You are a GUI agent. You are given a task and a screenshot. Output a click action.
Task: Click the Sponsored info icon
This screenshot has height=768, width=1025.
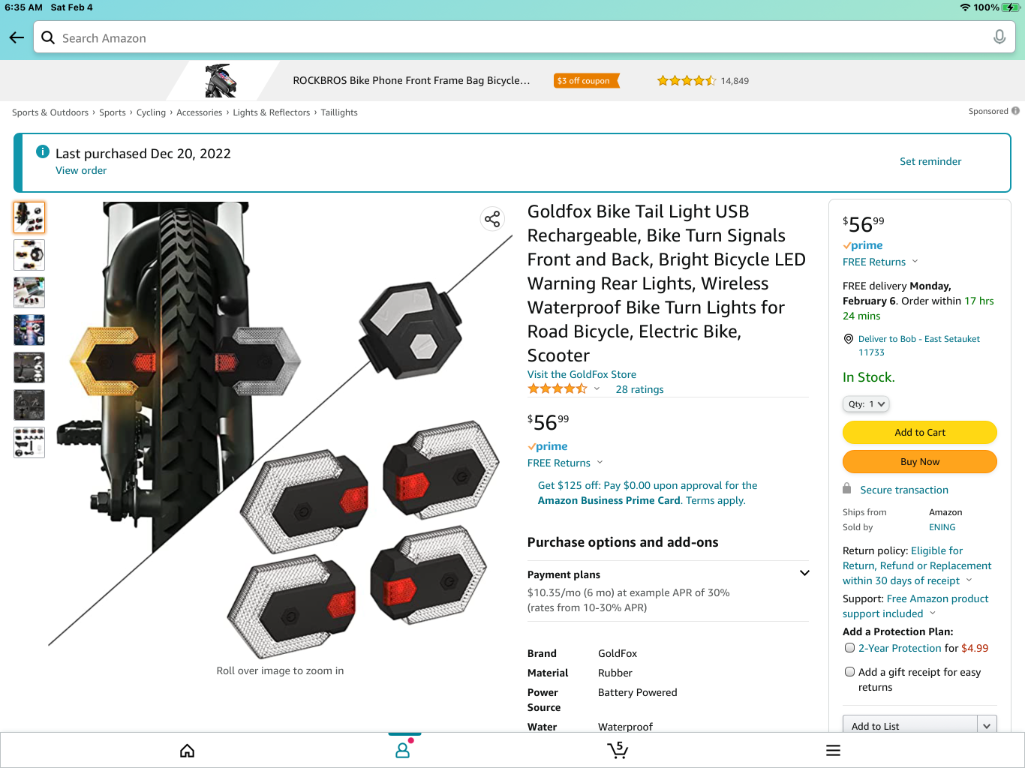point(1015,111)
